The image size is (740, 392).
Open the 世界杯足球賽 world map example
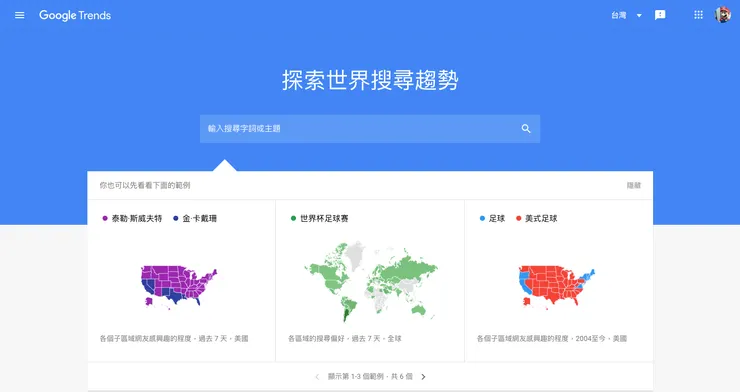point(370,281)
